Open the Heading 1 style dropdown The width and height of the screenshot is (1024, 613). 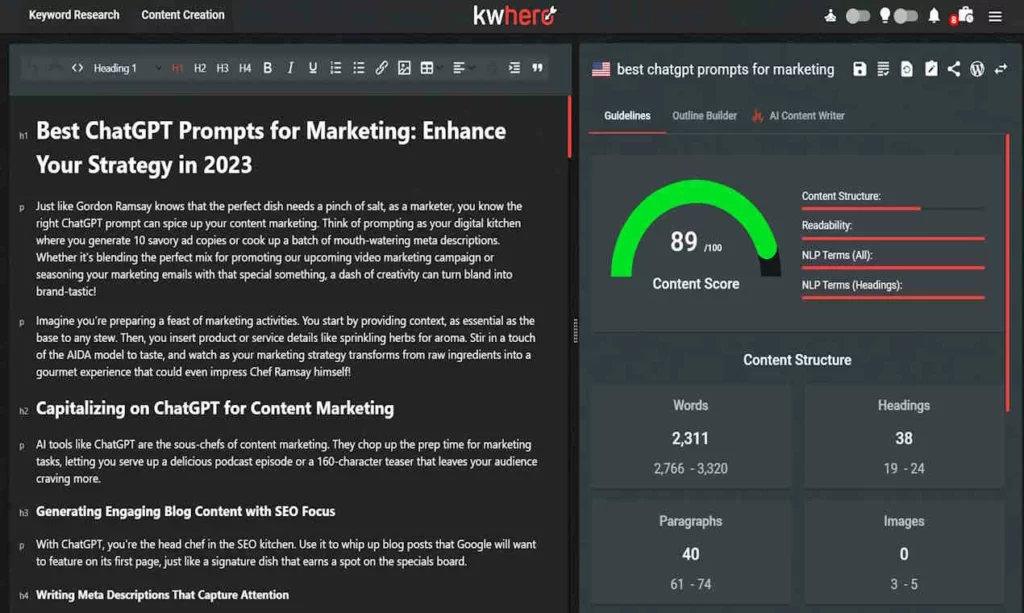[127, 68]
